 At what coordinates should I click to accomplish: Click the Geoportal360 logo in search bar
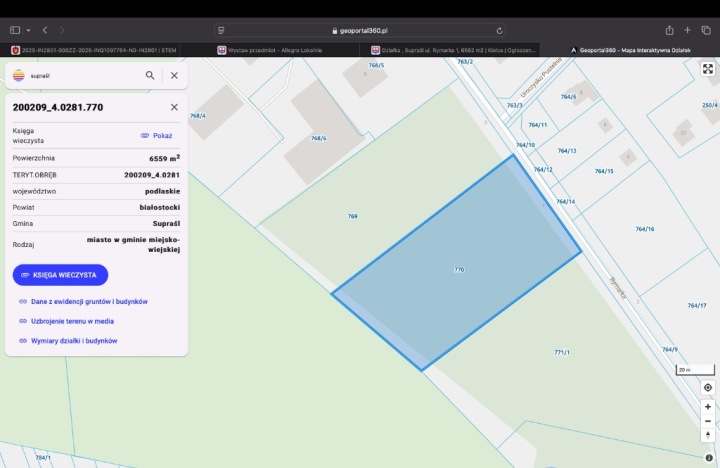20,75
